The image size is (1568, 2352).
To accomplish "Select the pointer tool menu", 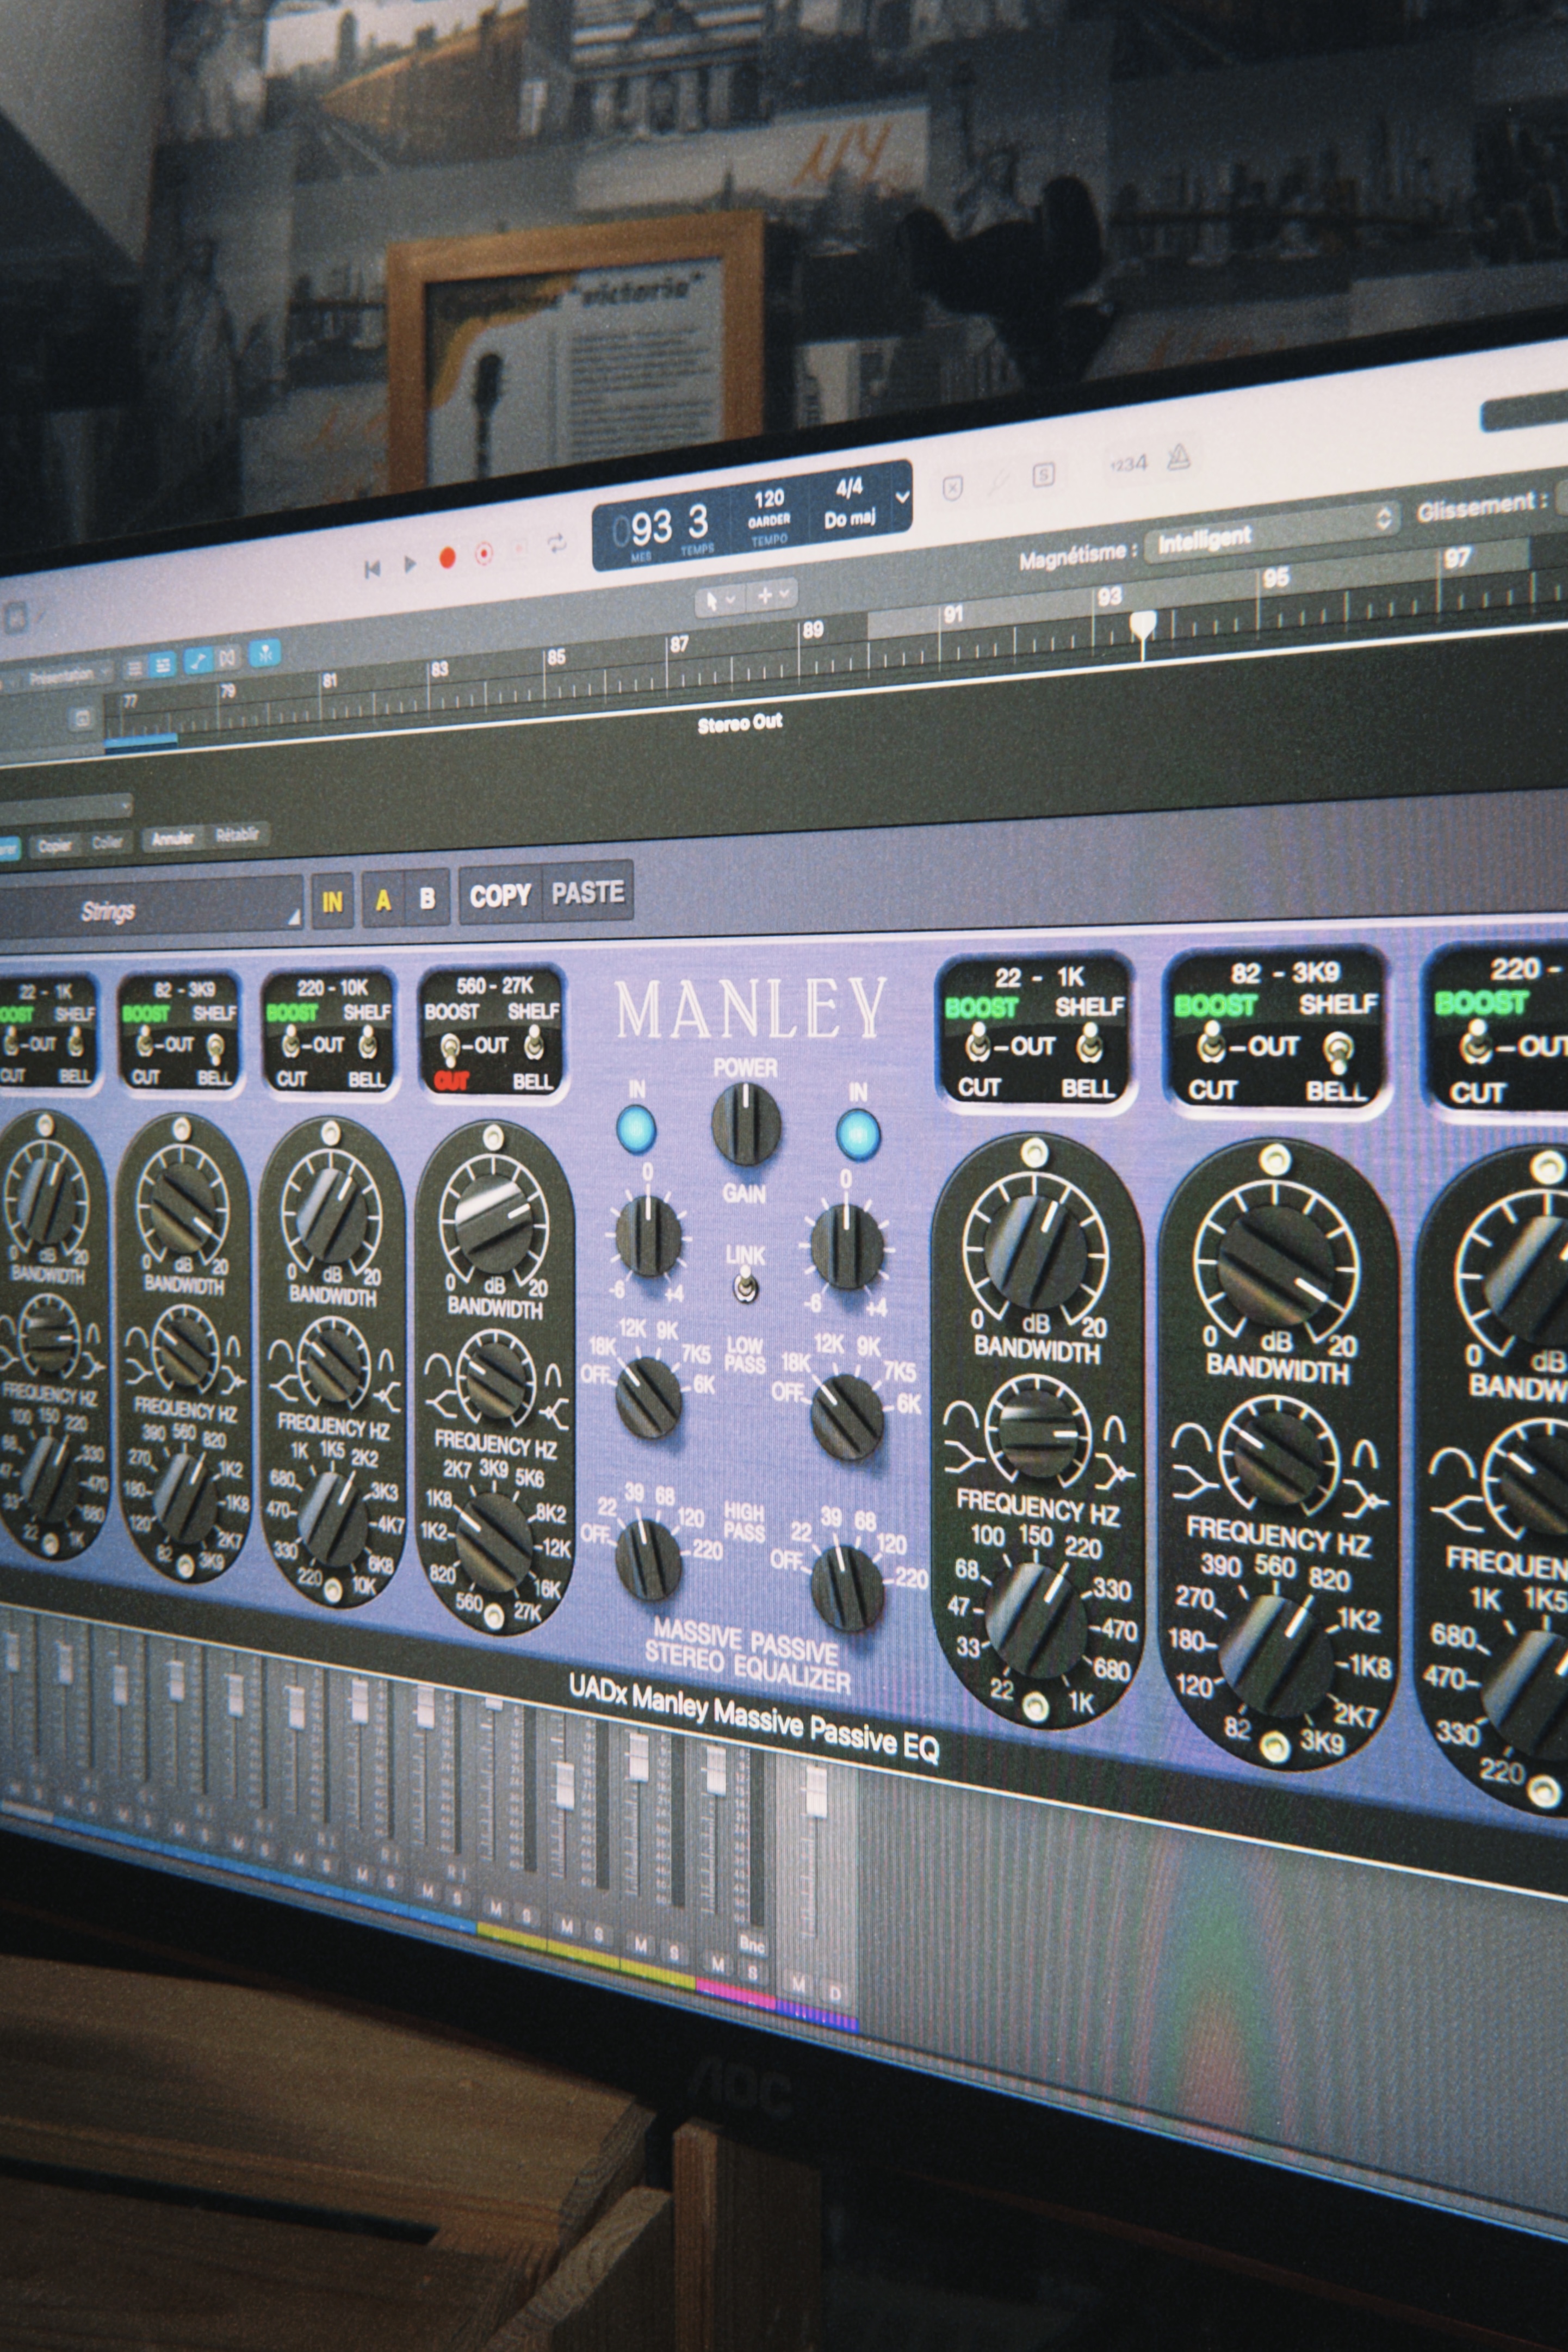I will point(720,599).
